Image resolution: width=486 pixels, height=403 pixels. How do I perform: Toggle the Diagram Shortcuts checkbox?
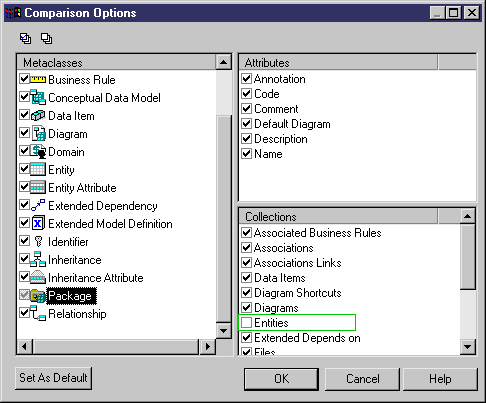(x=246, y=292)
